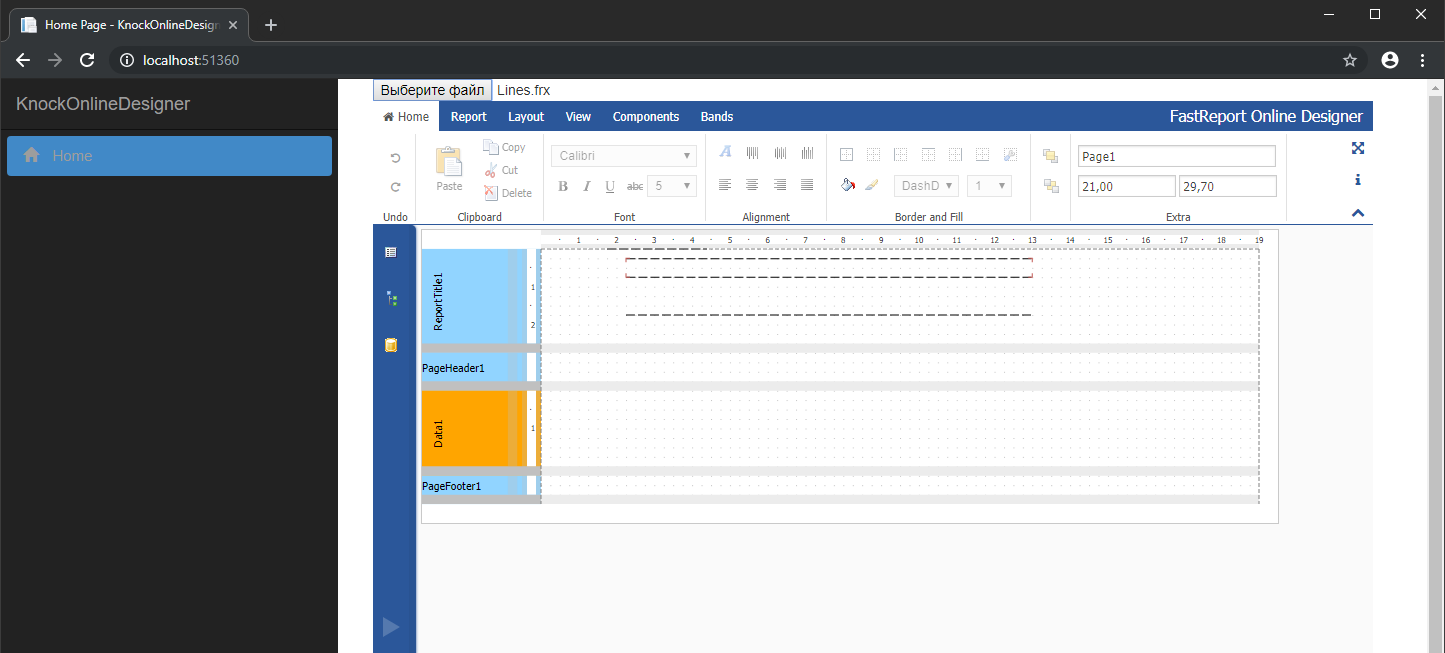
Task: Click the fill color paint bucket icon
Action: click(x=847, y=185)
